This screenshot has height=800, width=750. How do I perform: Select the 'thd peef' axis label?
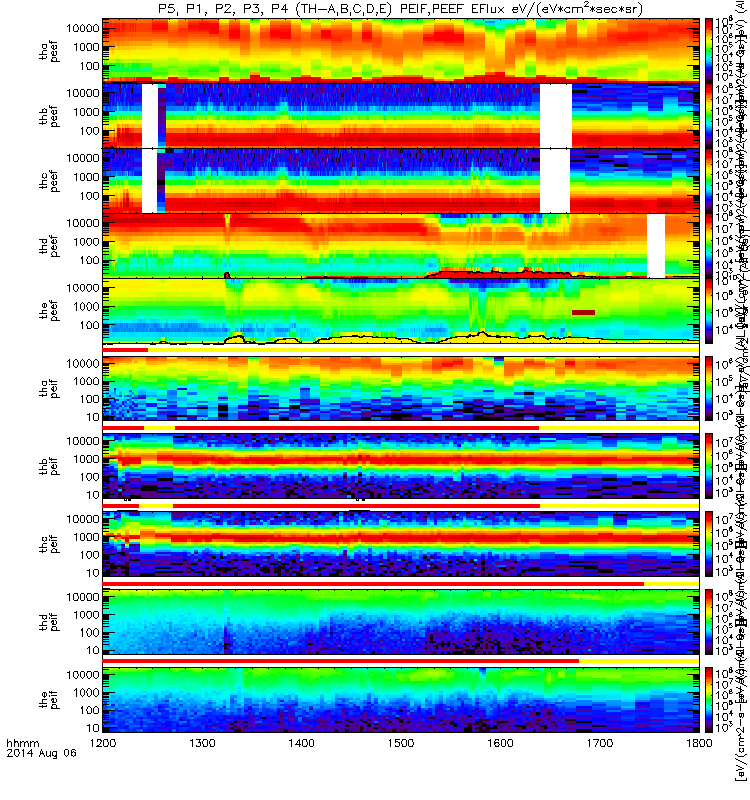tap(49, 246)
